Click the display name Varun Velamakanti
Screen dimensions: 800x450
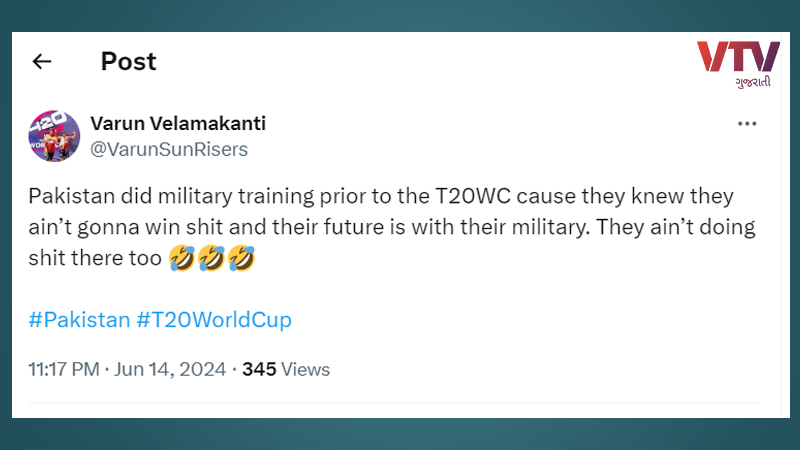178,123
